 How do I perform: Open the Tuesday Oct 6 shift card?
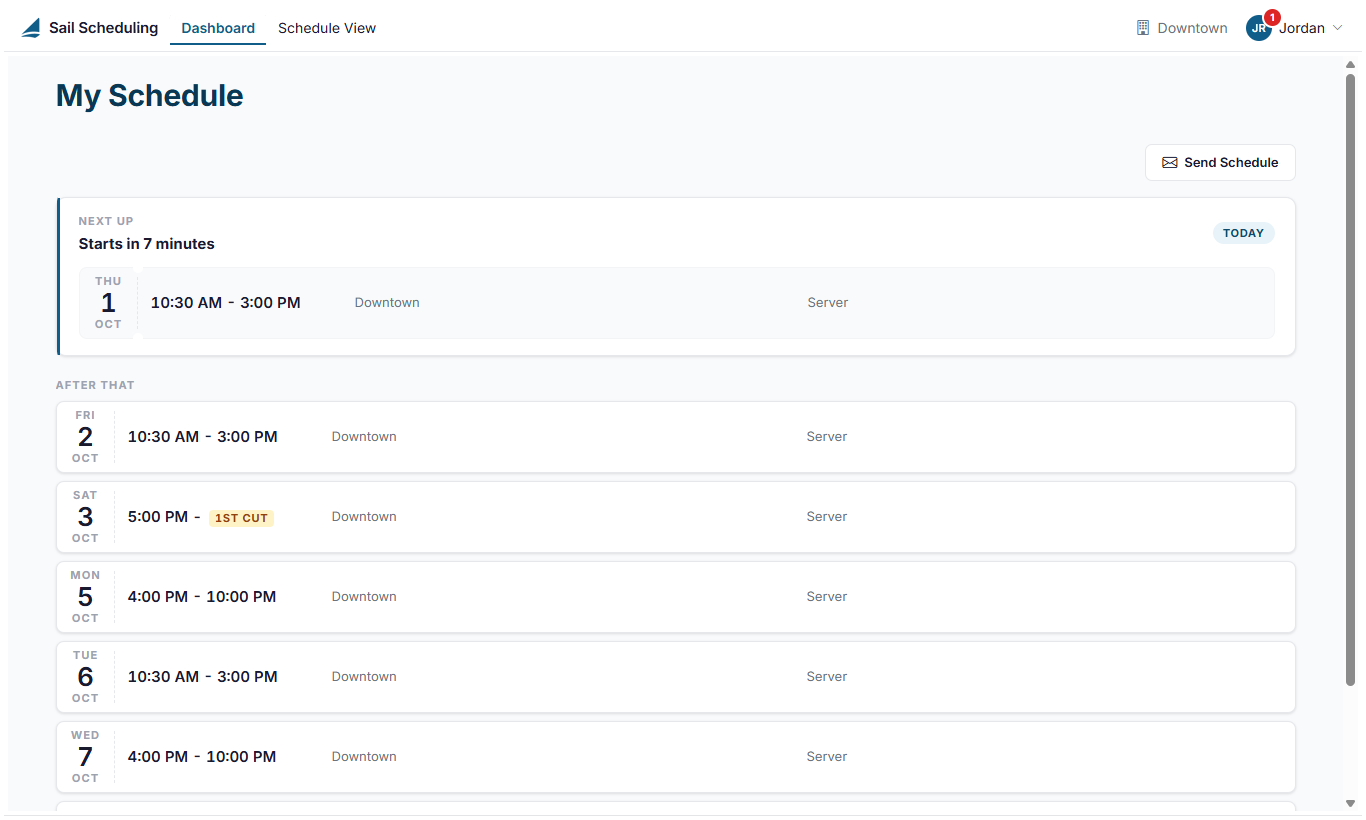676,677
